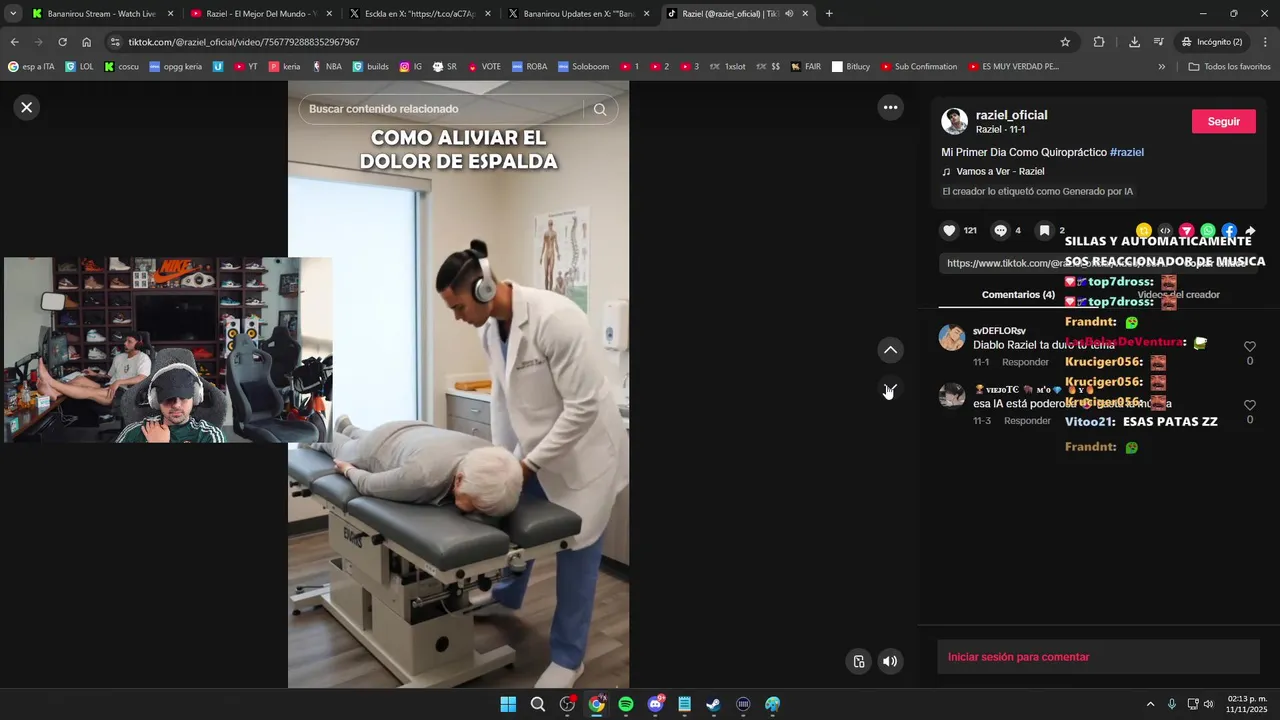
Task: Close the TikTok video viewer
Action: point(27,107)
